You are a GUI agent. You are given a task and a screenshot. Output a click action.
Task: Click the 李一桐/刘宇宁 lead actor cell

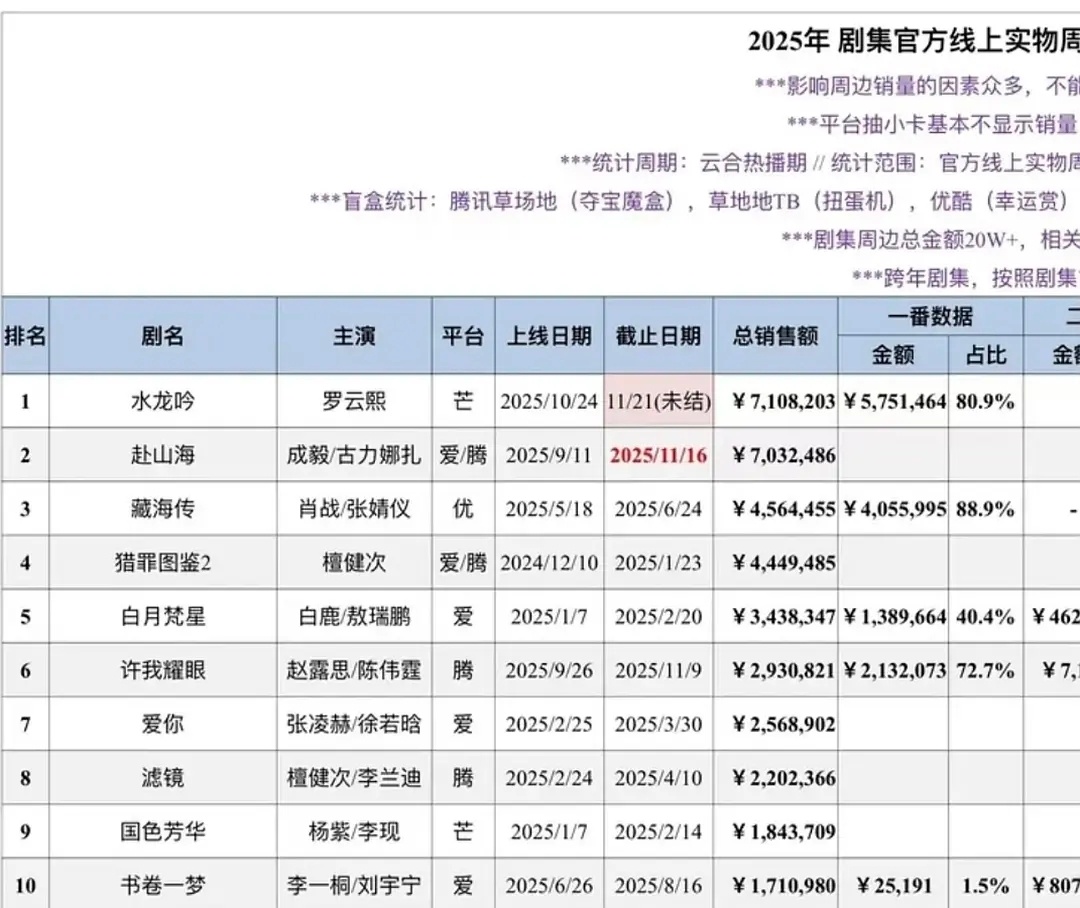[354, 885]
